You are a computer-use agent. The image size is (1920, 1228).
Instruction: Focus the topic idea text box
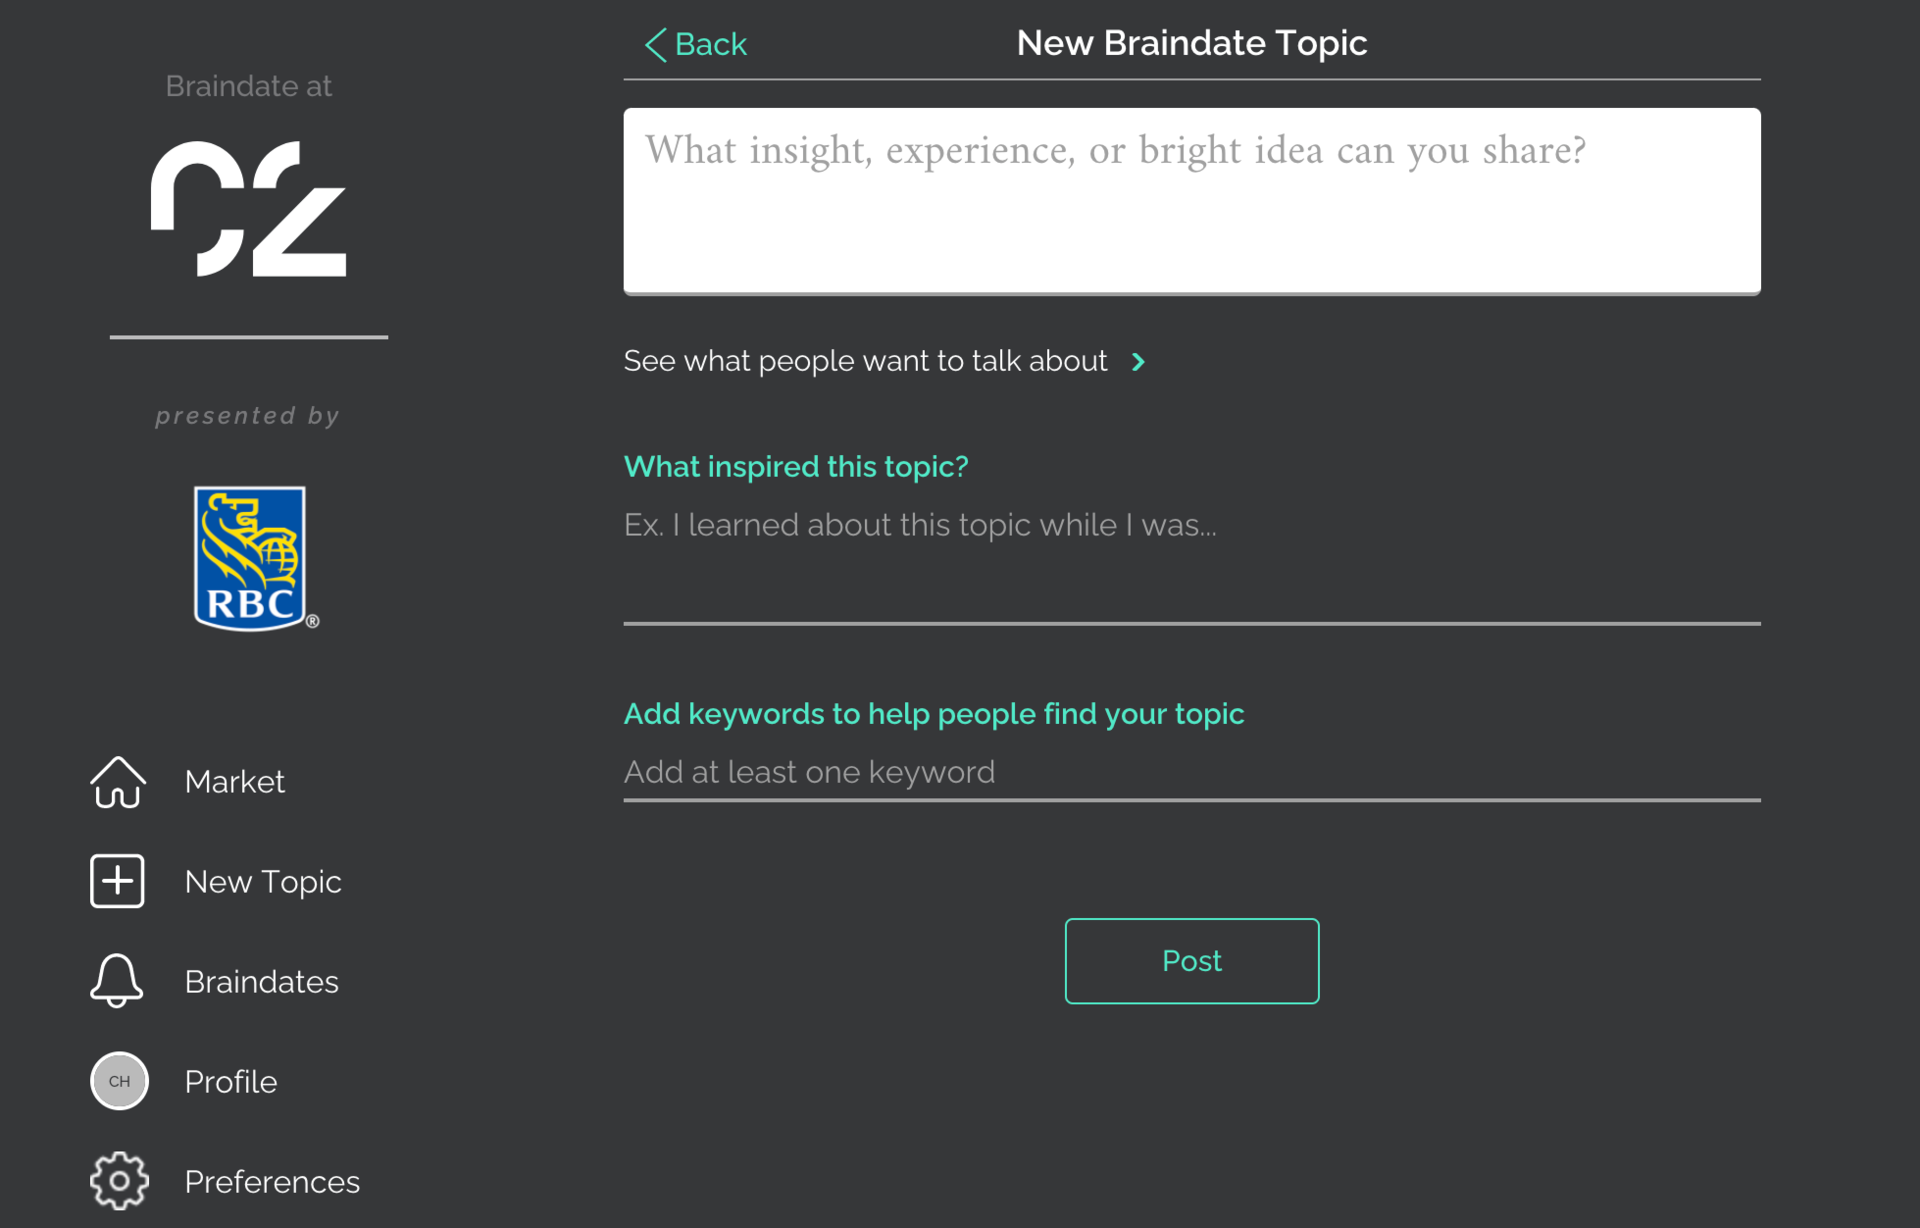coord(1190,200)
